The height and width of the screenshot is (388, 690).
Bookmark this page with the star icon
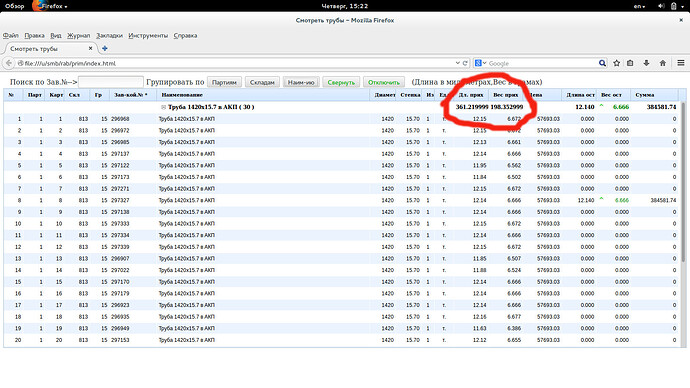617,63
